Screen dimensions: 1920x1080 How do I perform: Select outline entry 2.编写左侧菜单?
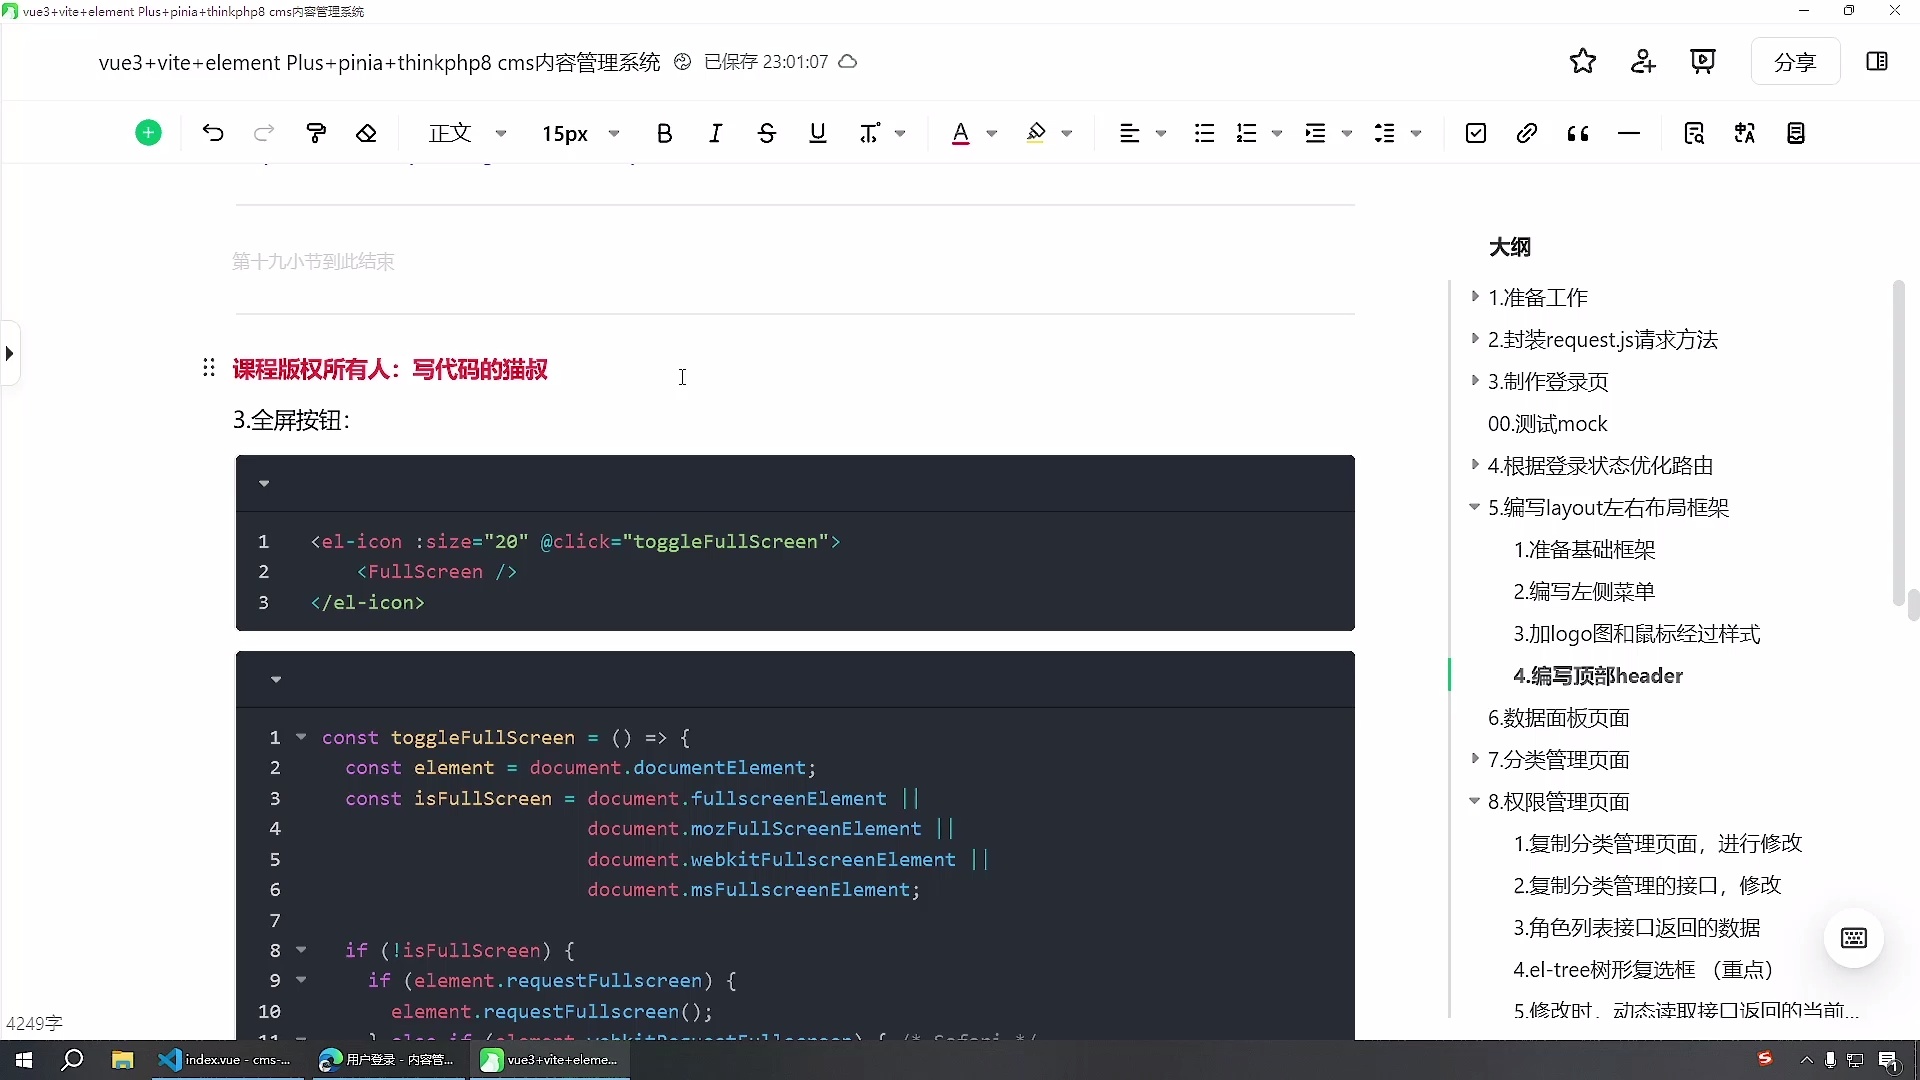pyautogui.click(x=1583, y=592)
